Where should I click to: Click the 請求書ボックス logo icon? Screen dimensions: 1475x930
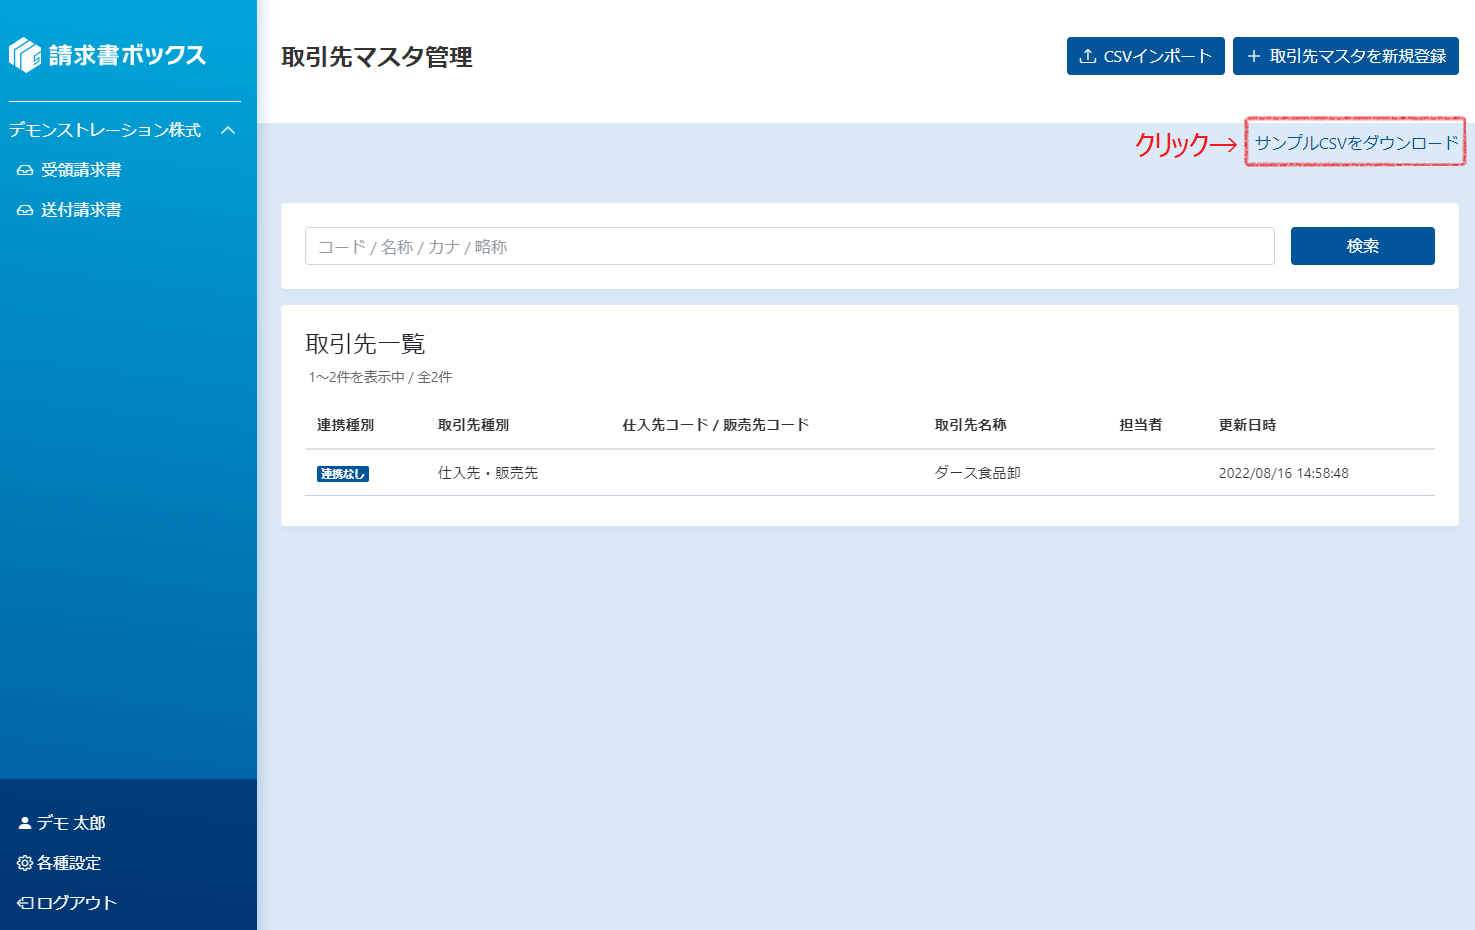(25, 55)
